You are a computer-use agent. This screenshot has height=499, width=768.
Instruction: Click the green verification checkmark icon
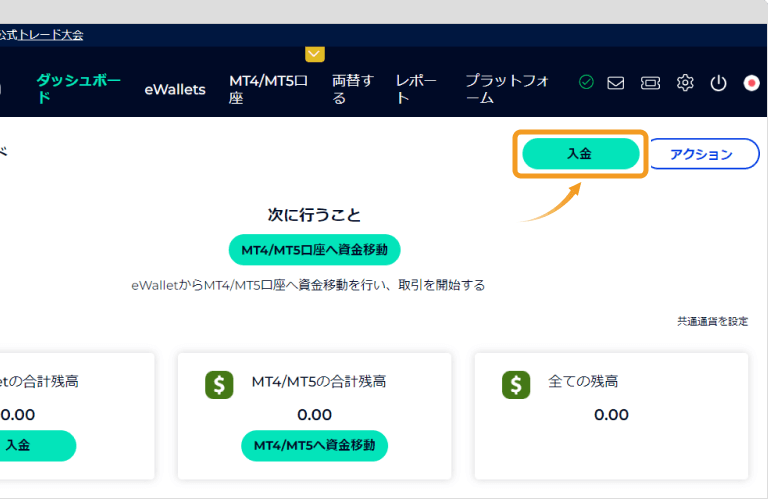pyautogui.click(x=586, y=83)
